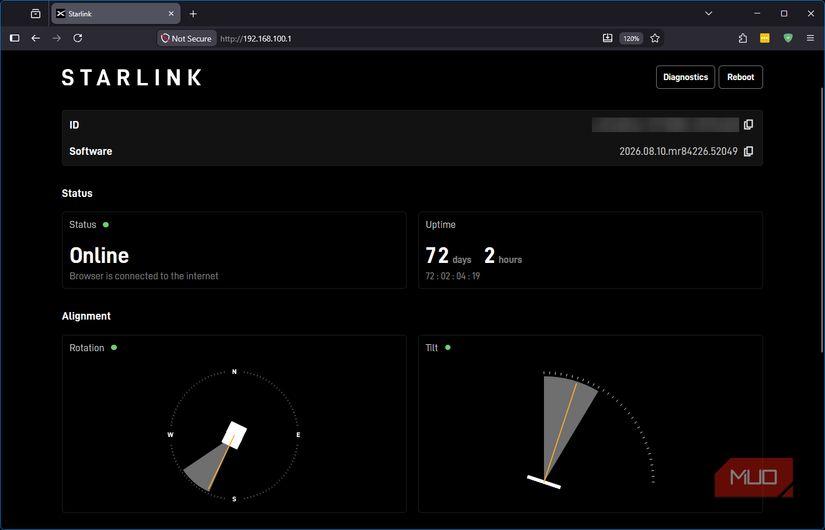Toggle the browser sidebar
Screen dimensions: 825x530
15,38
